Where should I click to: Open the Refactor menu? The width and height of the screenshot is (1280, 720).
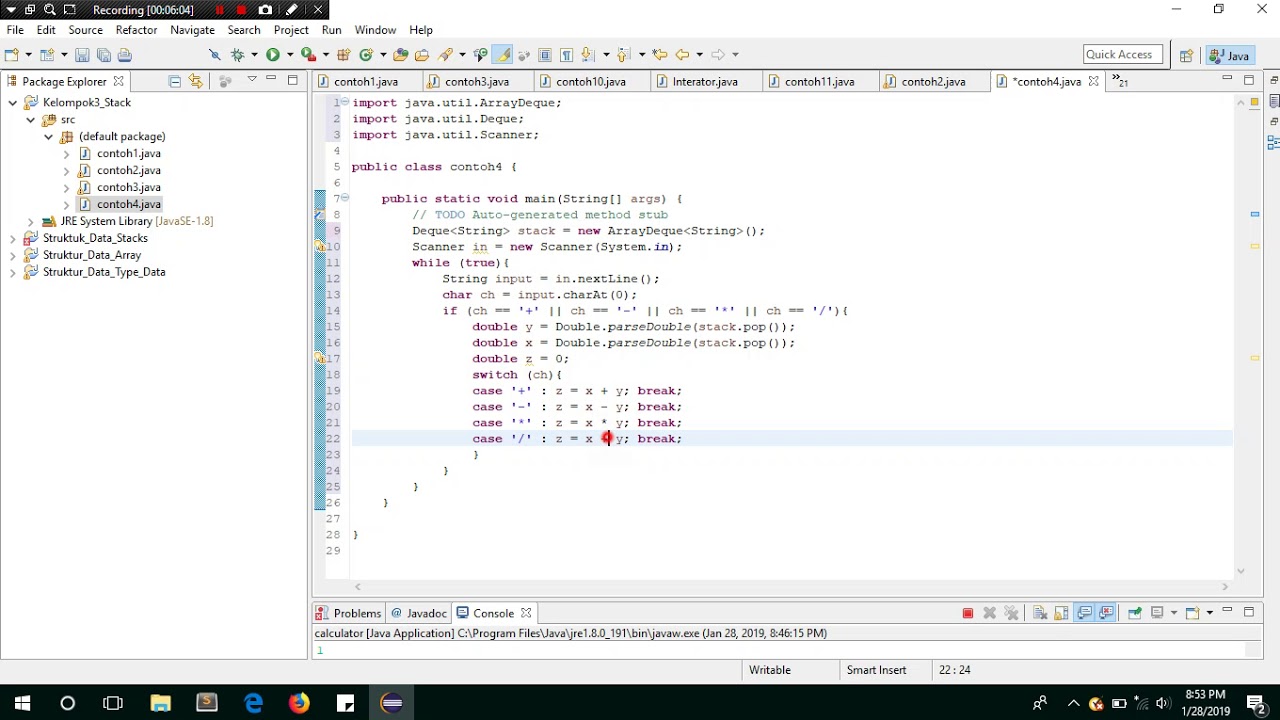click(136, 30)
